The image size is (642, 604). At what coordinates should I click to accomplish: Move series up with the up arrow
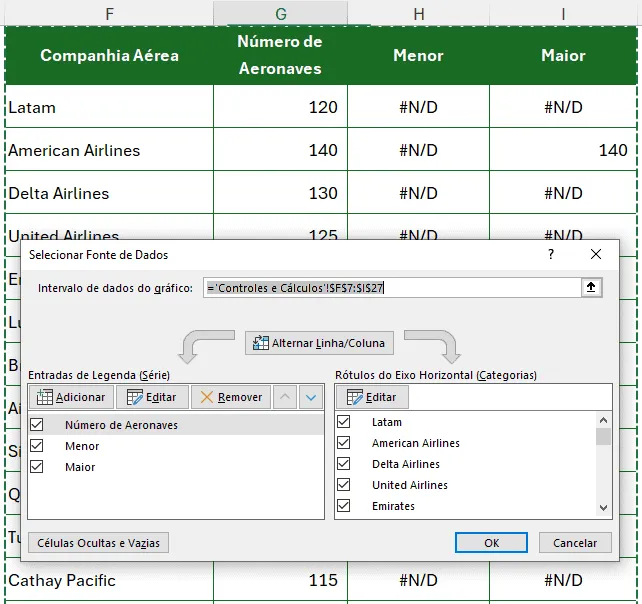coord(285,397)
